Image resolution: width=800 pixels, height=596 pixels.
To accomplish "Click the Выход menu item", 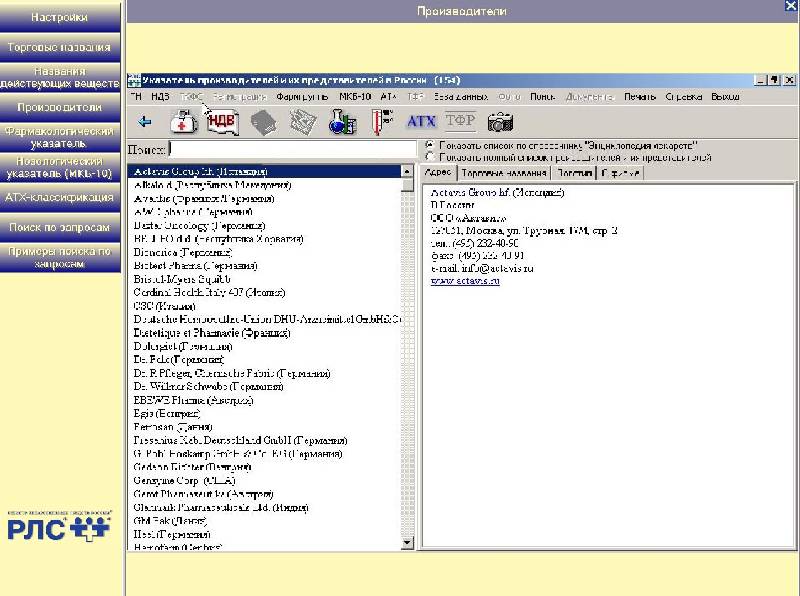I will tap(726, 96).
